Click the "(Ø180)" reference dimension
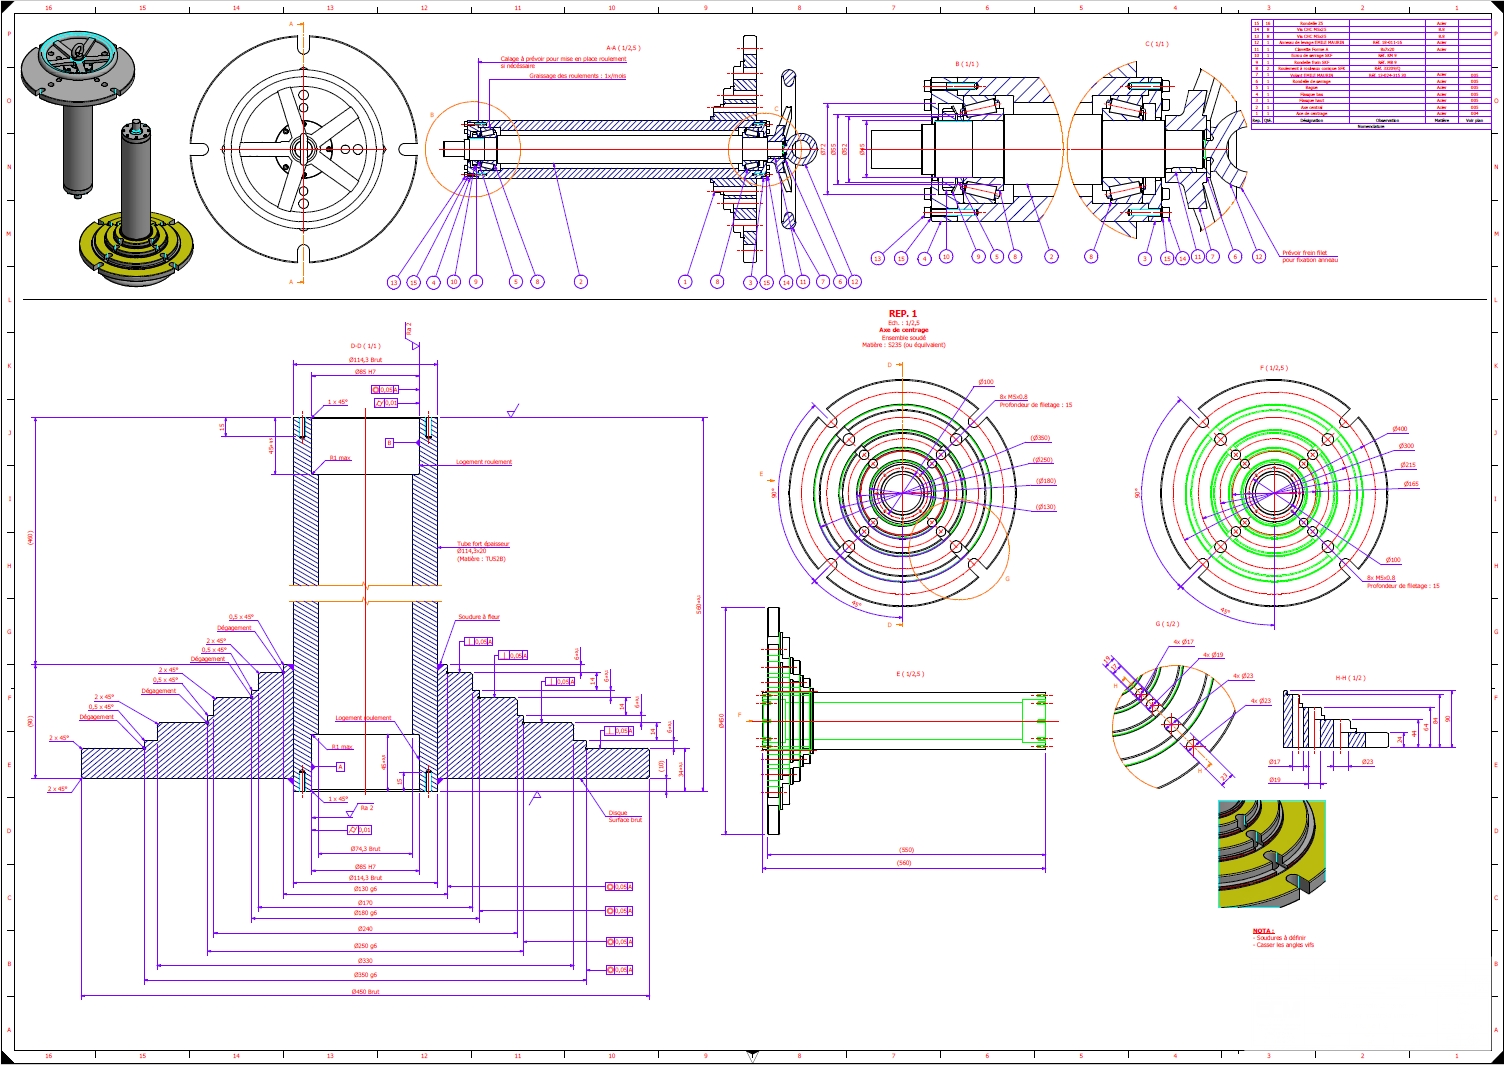 click(x=1045, y=481)
